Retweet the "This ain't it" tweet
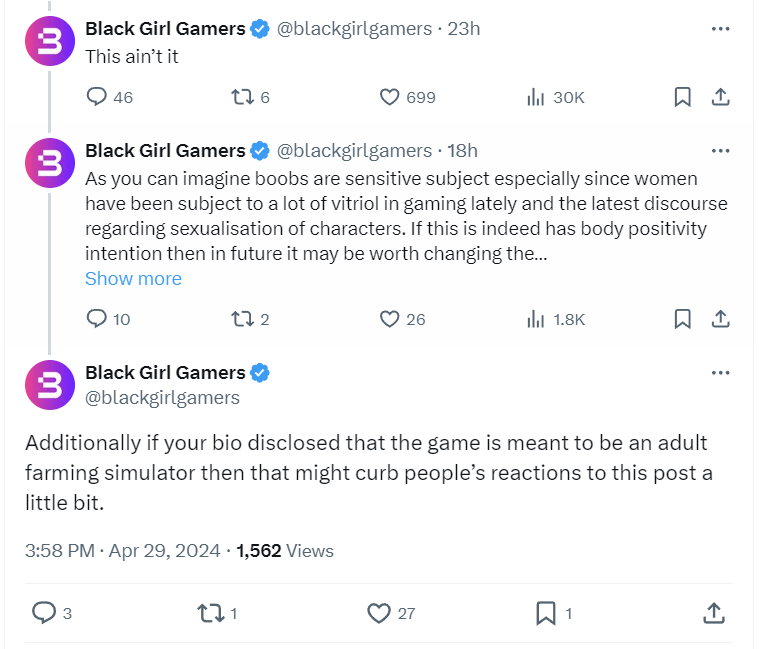This screenshot has height=649, width=765. coord(241,97)
